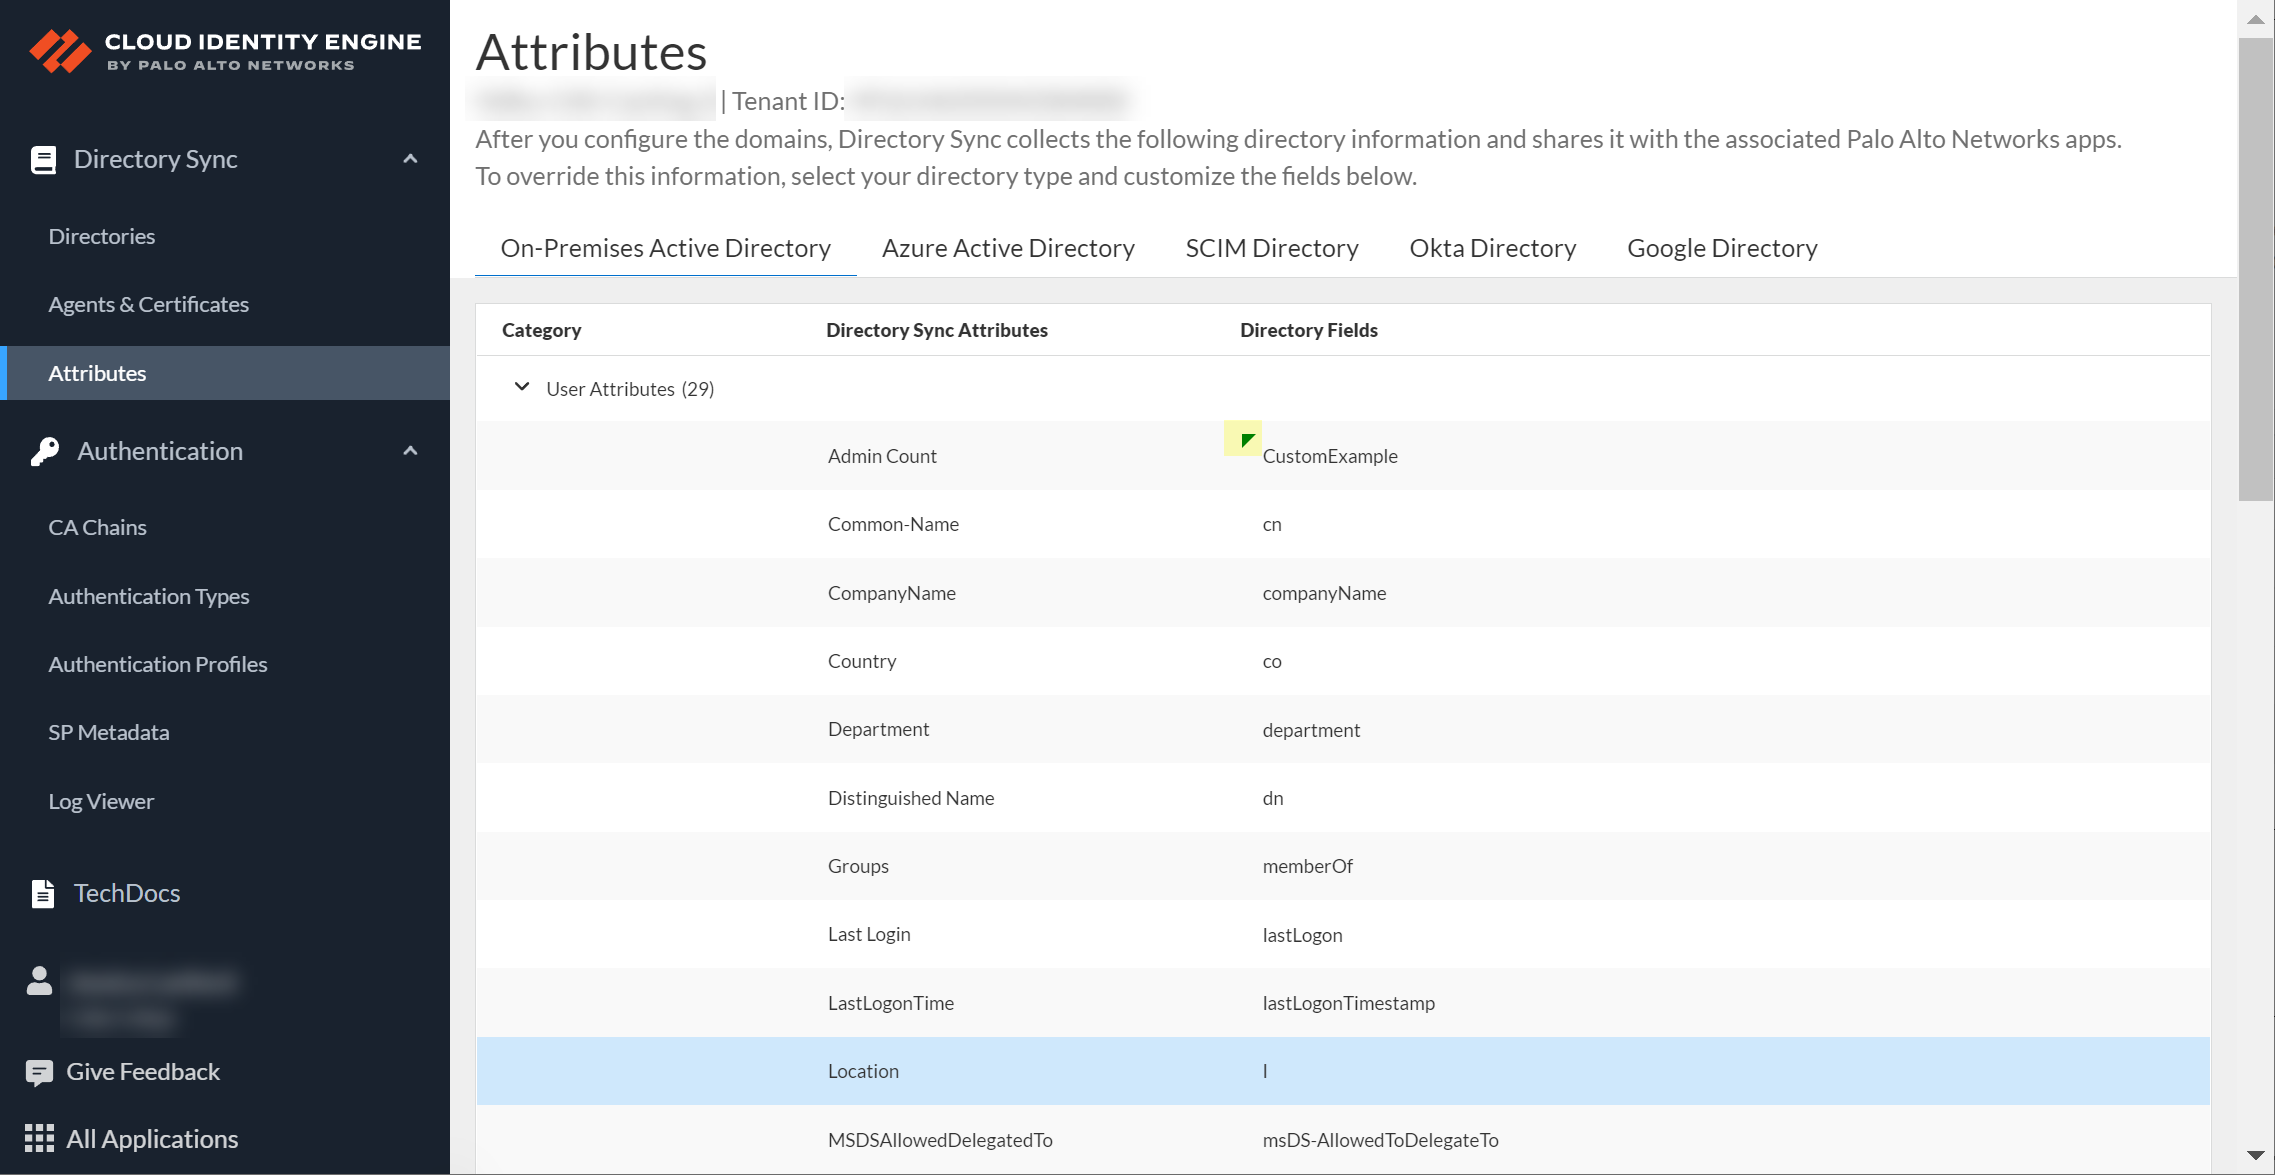The width and height of the screenshot is (2275, 1175).
Task: Open TechDocs document icon
Action: point(43,894)
